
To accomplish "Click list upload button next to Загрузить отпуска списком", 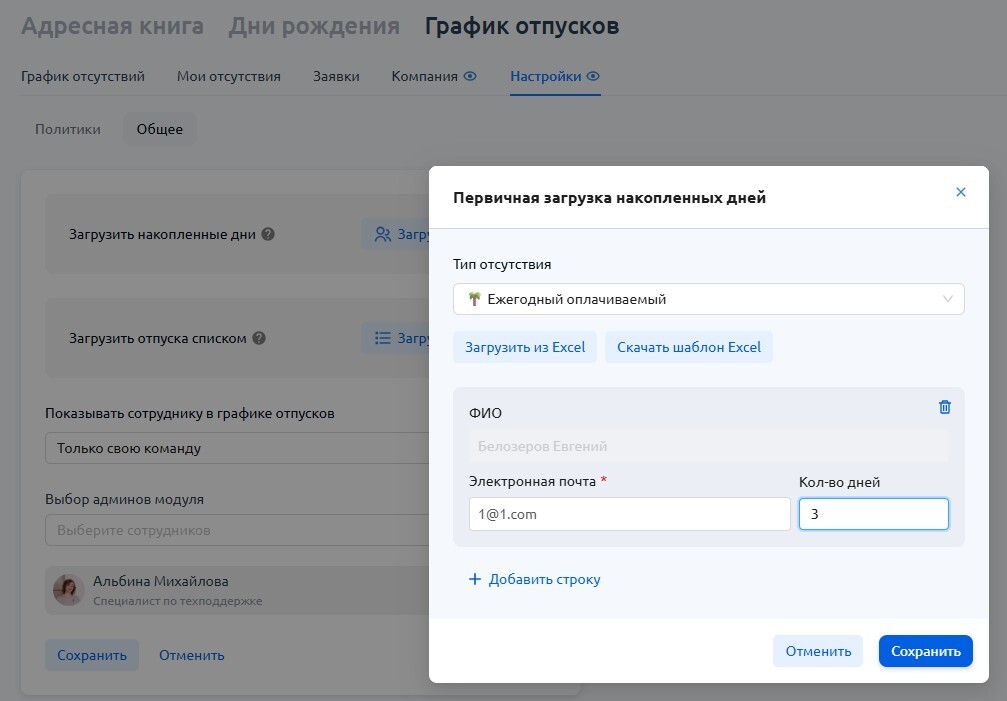I will (396, 338).
